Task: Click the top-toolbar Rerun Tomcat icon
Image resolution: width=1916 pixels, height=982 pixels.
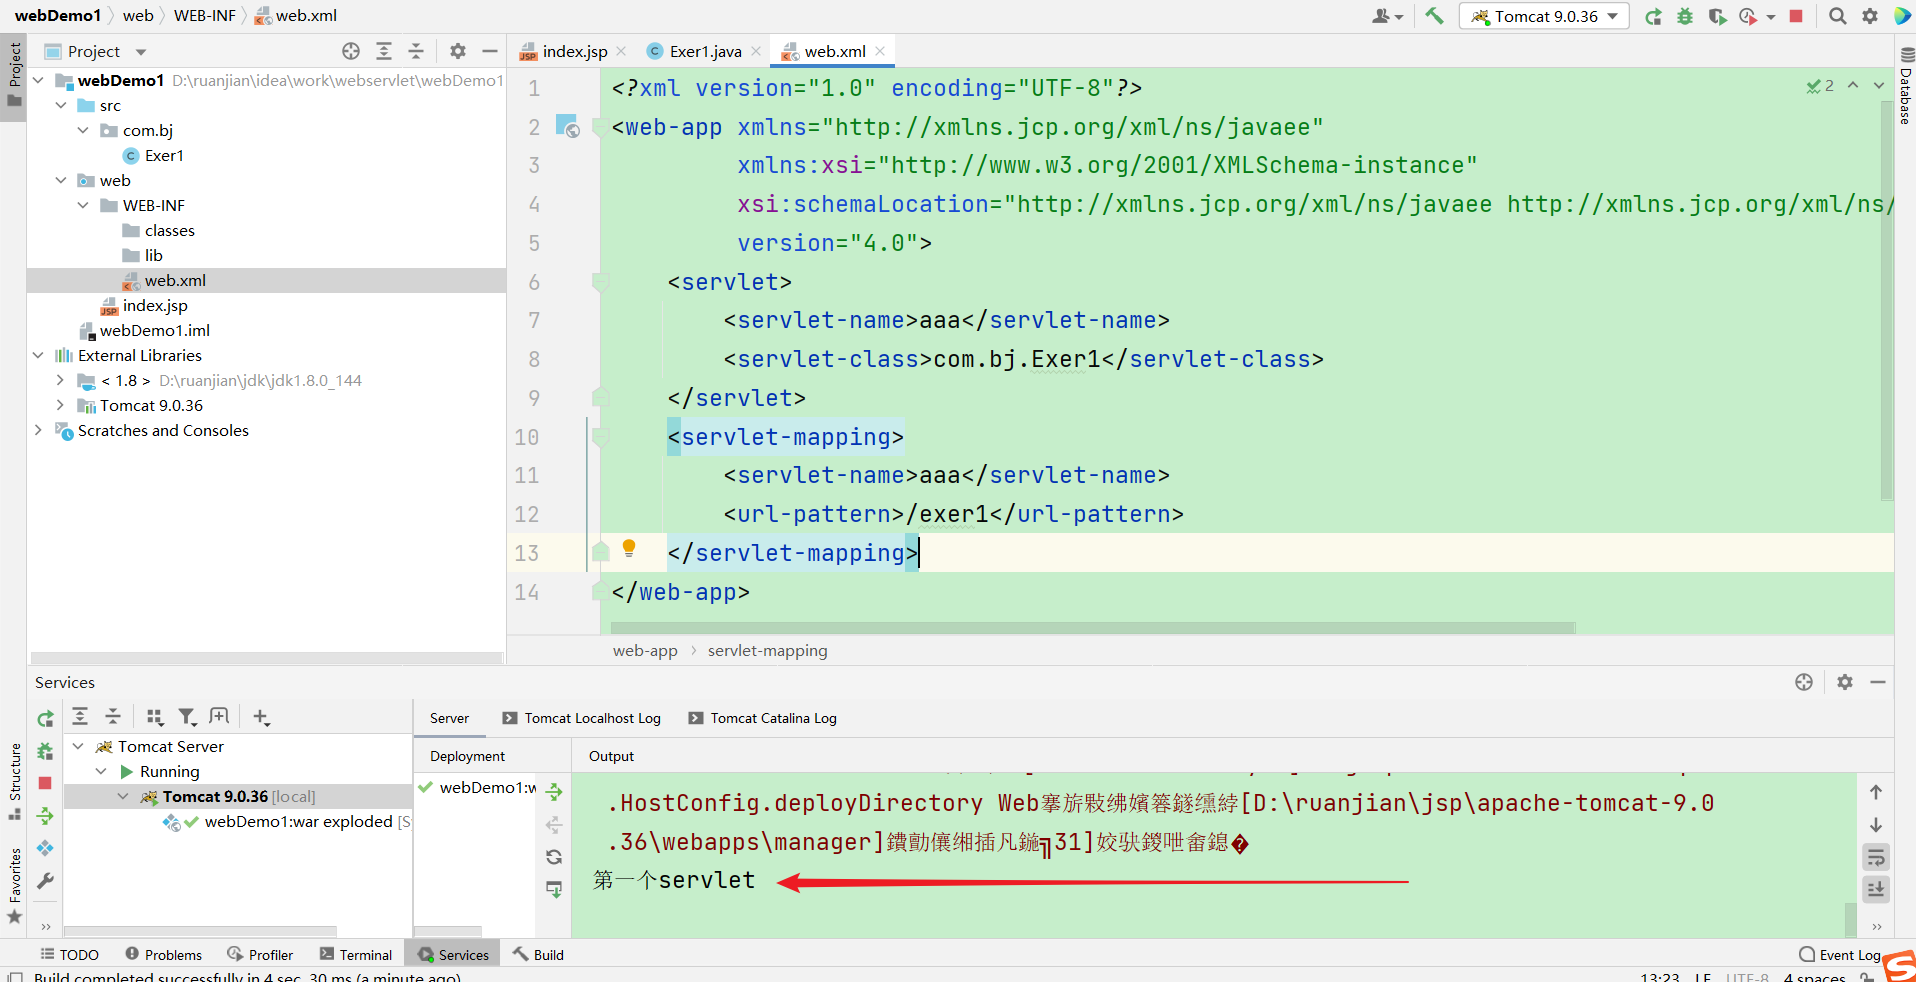Action: 1653,16
